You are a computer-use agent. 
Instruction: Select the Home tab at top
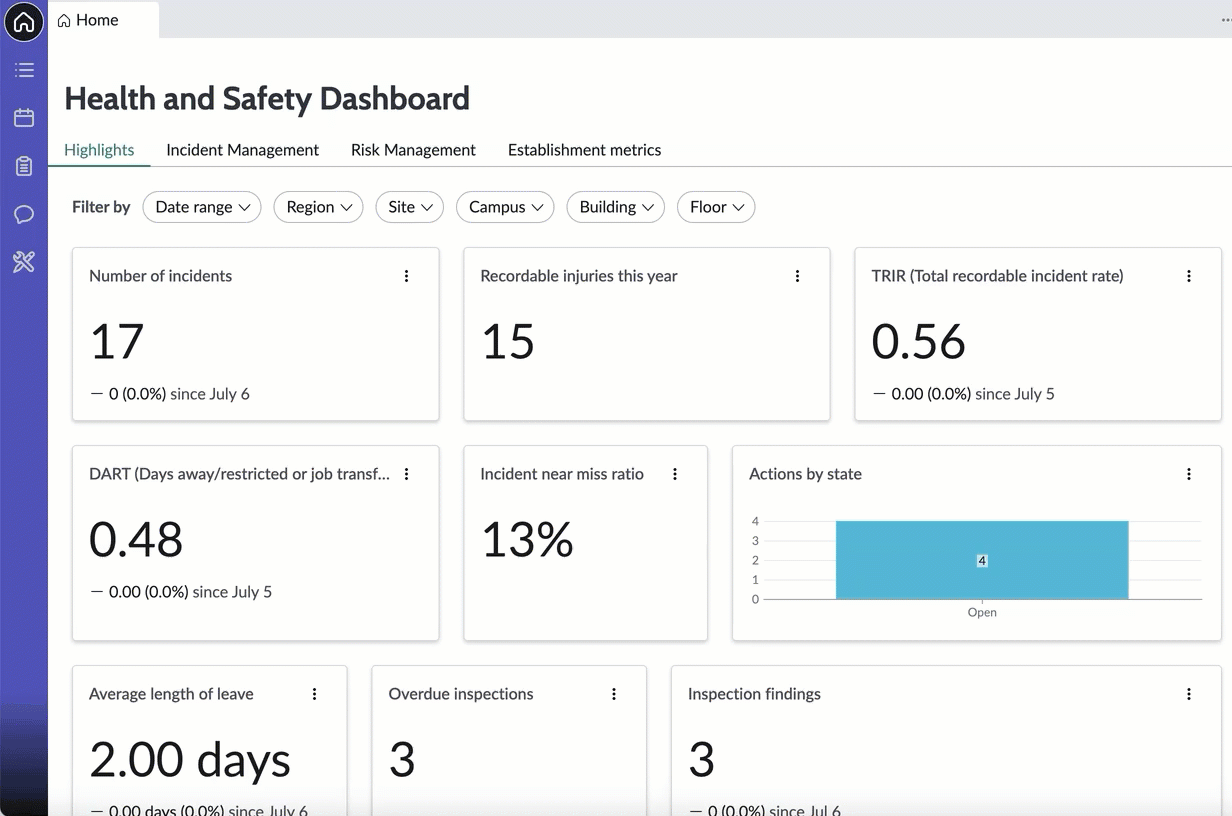click(x=104, y=20)
